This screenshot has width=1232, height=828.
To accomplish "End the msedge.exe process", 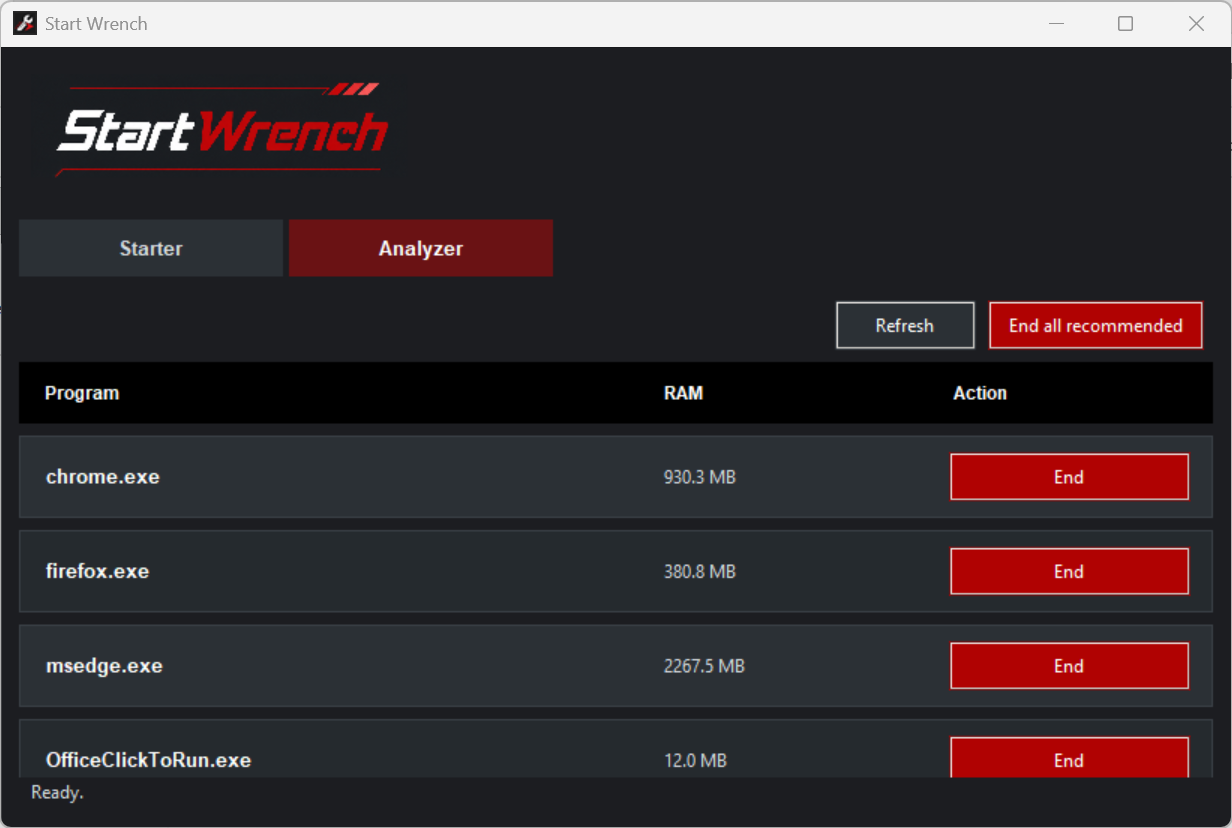I will (x=1069, y=666).
